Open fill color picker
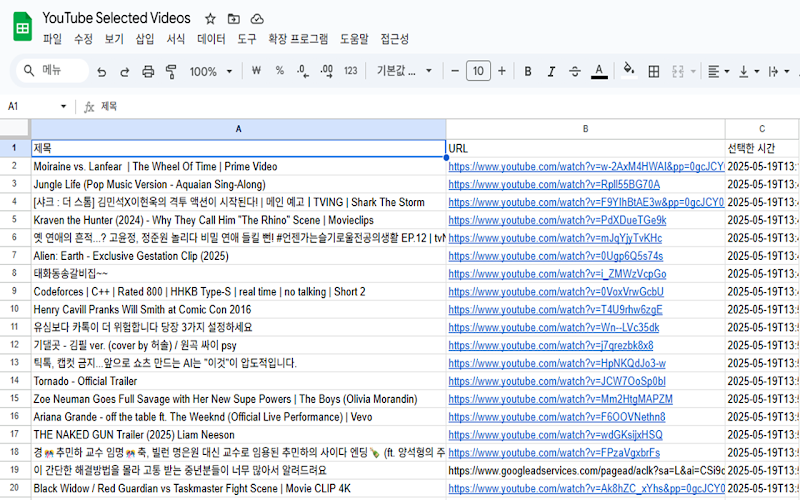The width and height of the screenshot is (800, 500). [x=629, y=70]
